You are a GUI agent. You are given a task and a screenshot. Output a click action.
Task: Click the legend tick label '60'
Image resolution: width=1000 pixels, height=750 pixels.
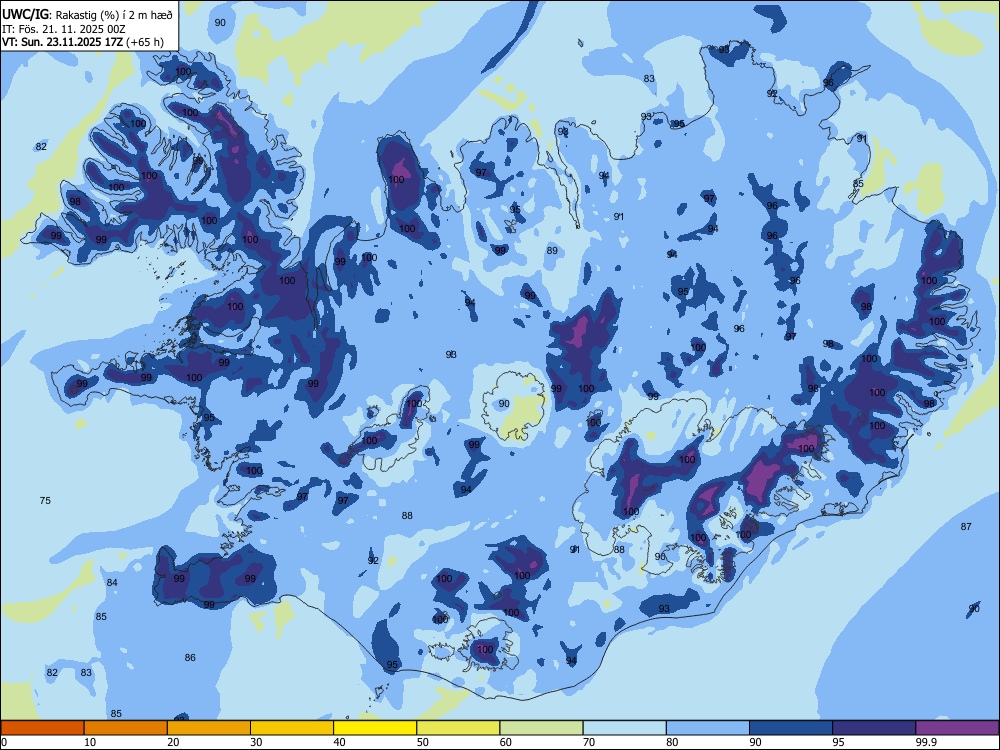(506, 742)
